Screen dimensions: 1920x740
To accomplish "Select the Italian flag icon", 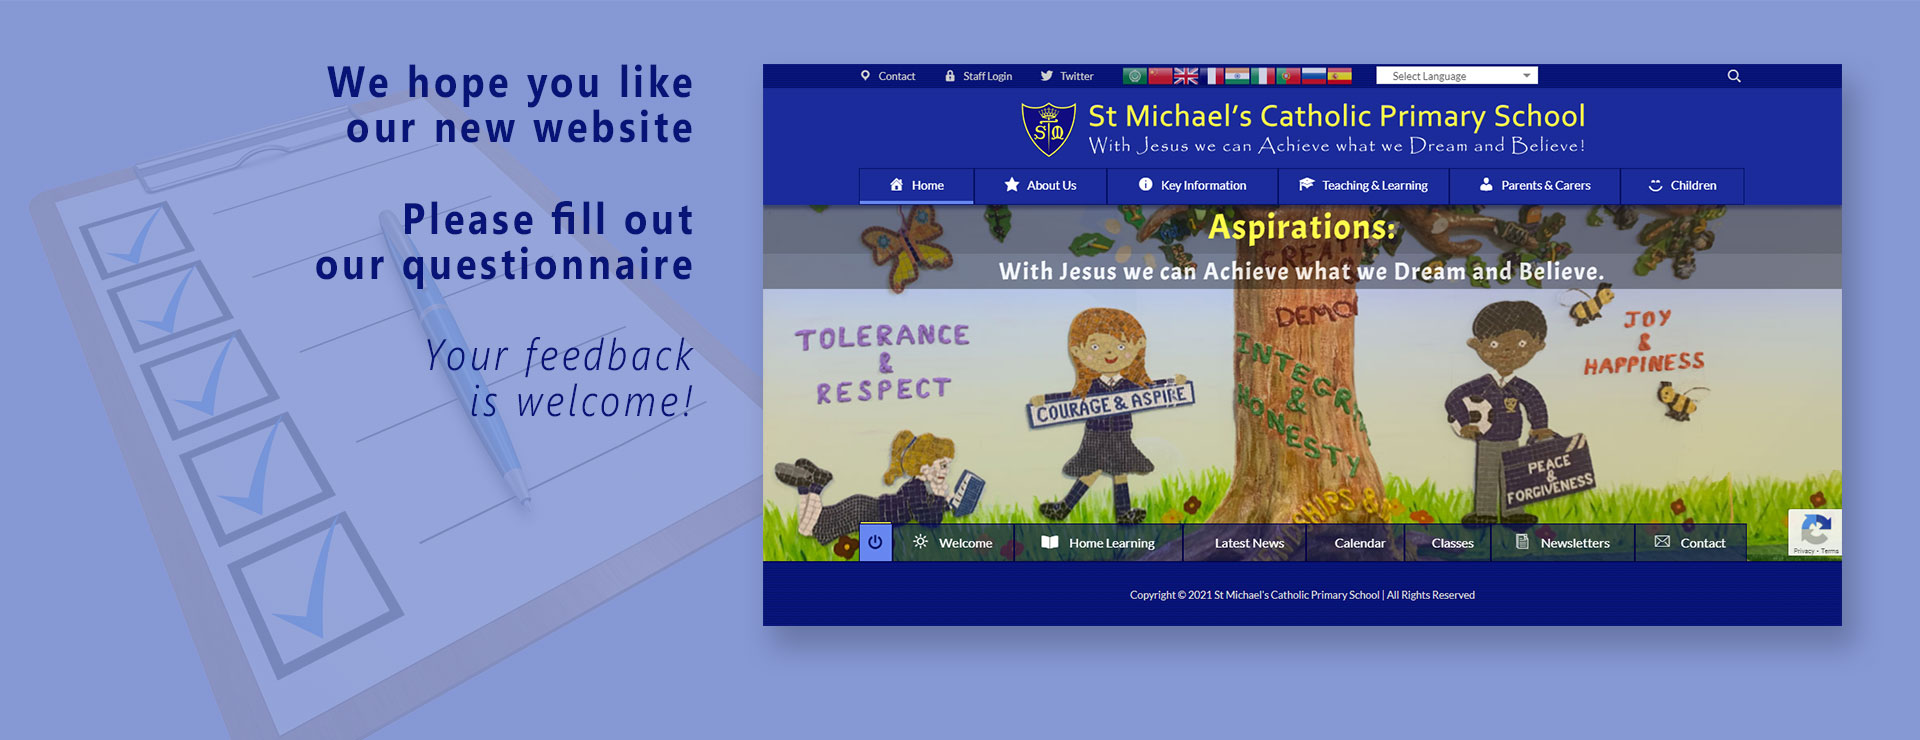I will click(x=1263, y=76).
